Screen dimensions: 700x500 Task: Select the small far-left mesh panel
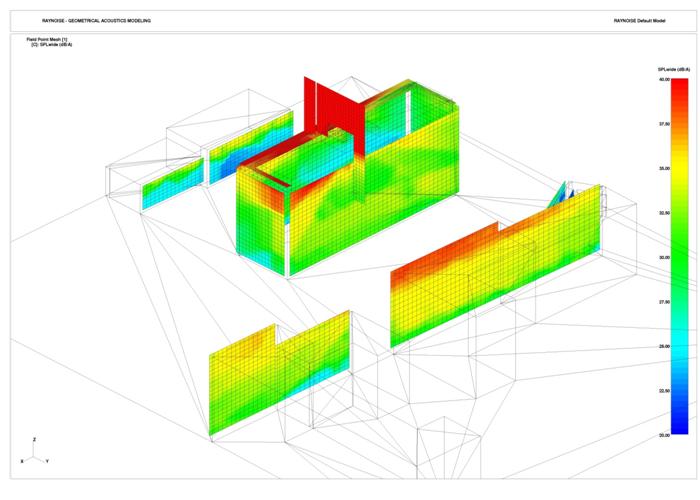click(x=168, y=186)
